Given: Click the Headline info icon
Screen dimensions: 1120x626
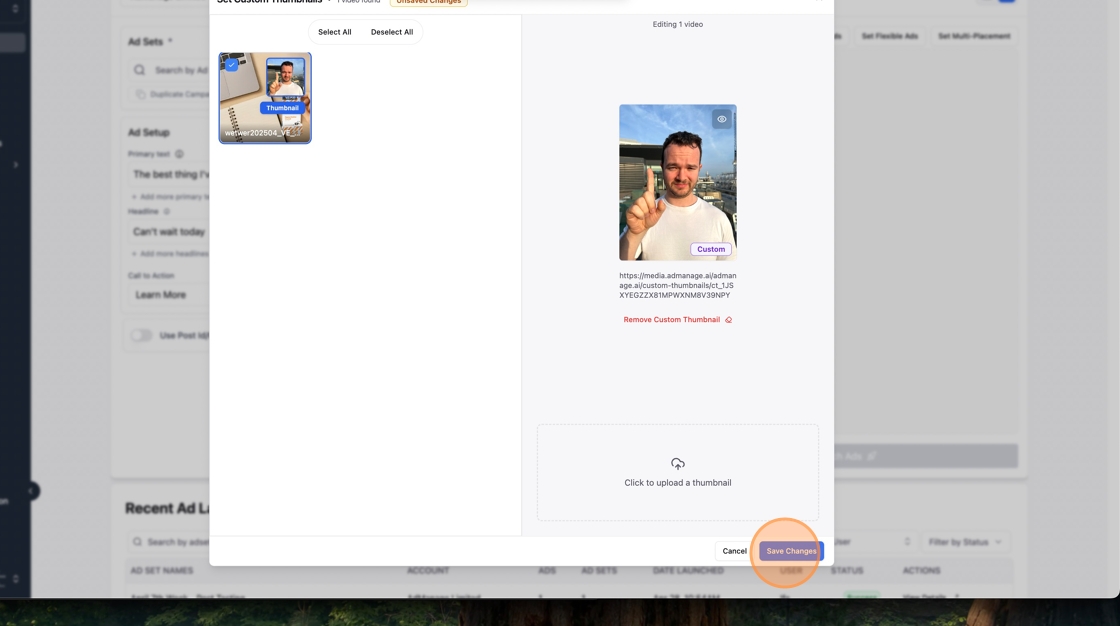Looking at the screenshot, I should tap(166, 212).
